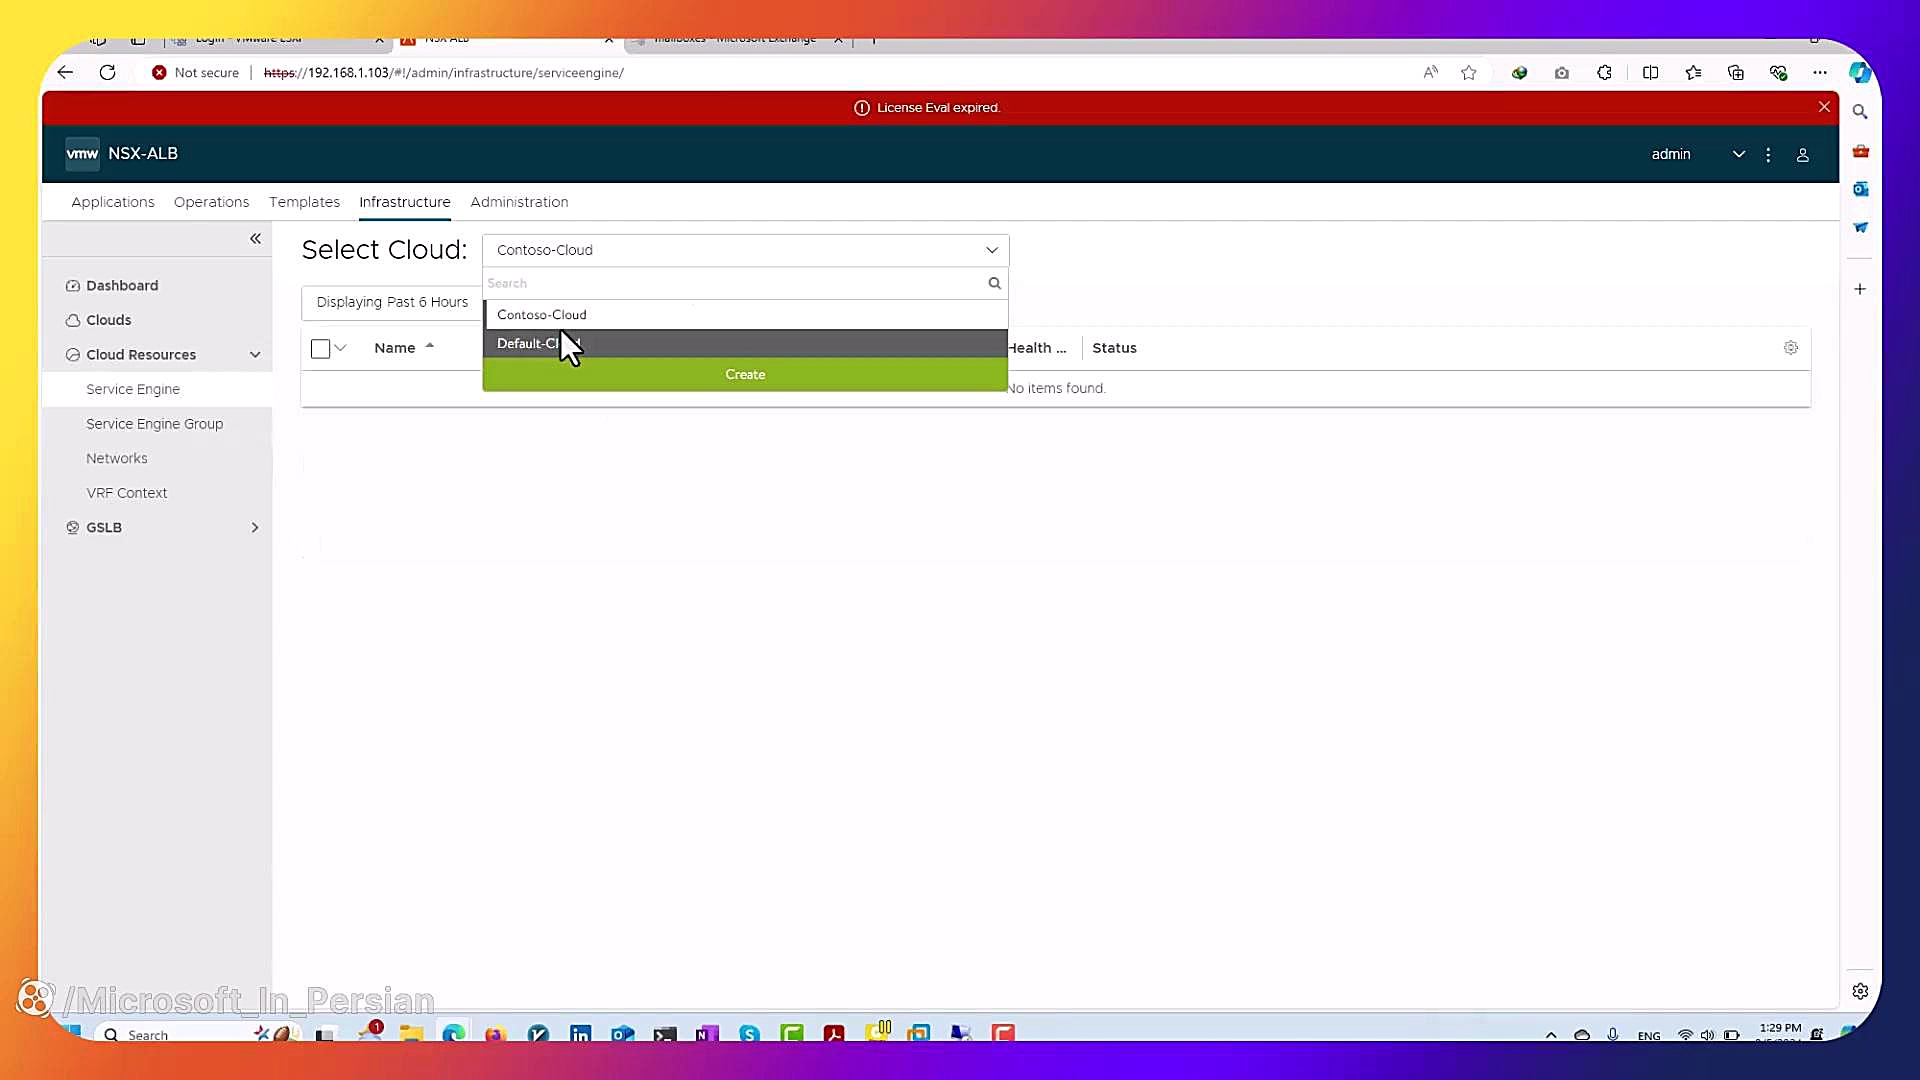
Task: Sort by the Name column
Action: pyautogui.click(x=395, y=348)
